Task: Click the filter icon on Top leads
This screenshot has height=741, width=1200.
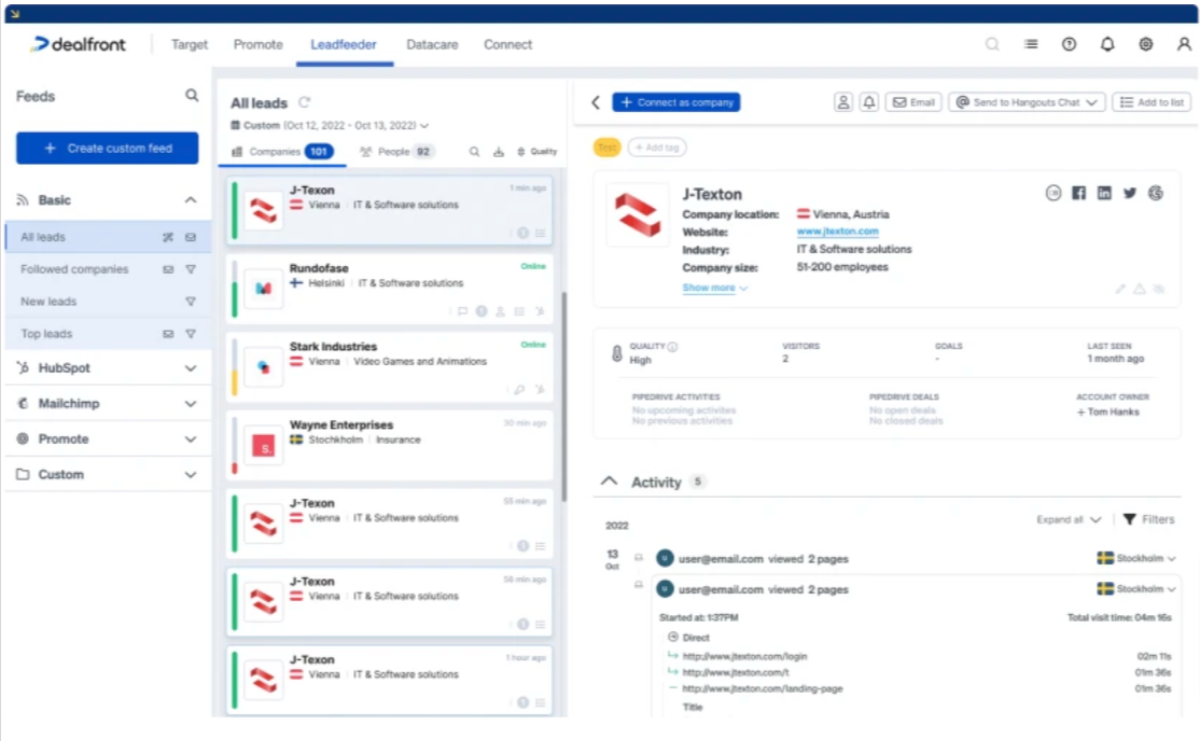Action: (191, 334)
